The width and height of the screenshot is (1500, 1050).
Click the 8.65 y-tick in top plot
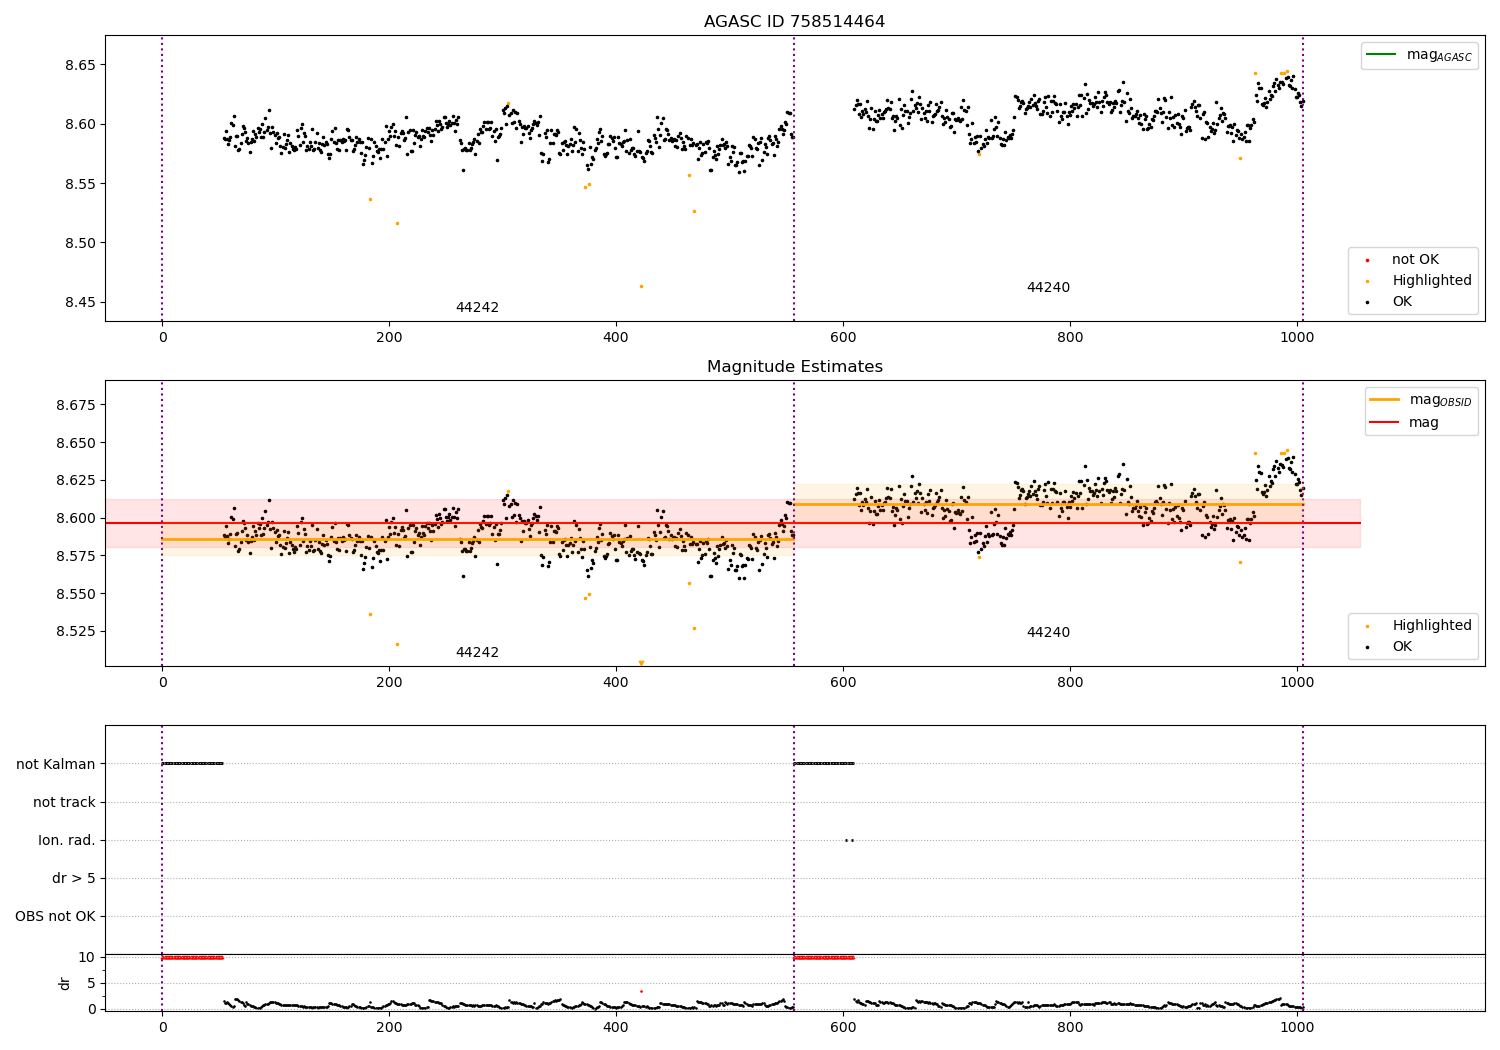point(80,65)
